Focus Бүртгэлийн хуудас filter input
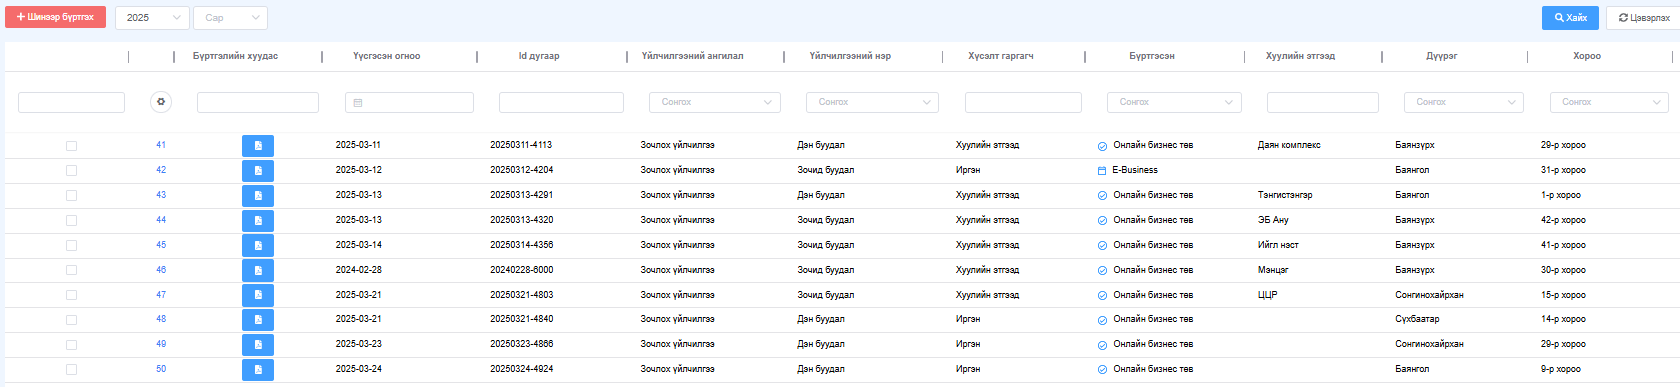 pyautogui.click(x=258, y=102)
